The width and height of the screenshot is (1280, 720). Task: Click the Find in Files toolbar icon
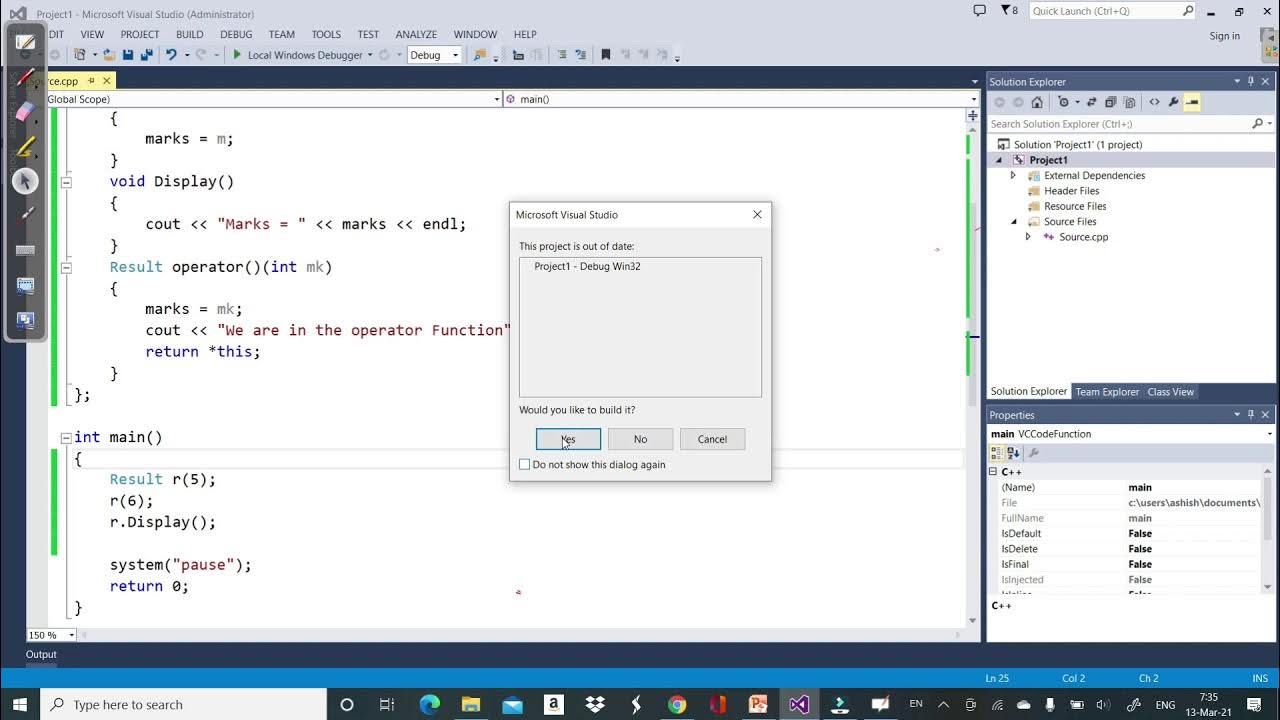coord(479,55)
